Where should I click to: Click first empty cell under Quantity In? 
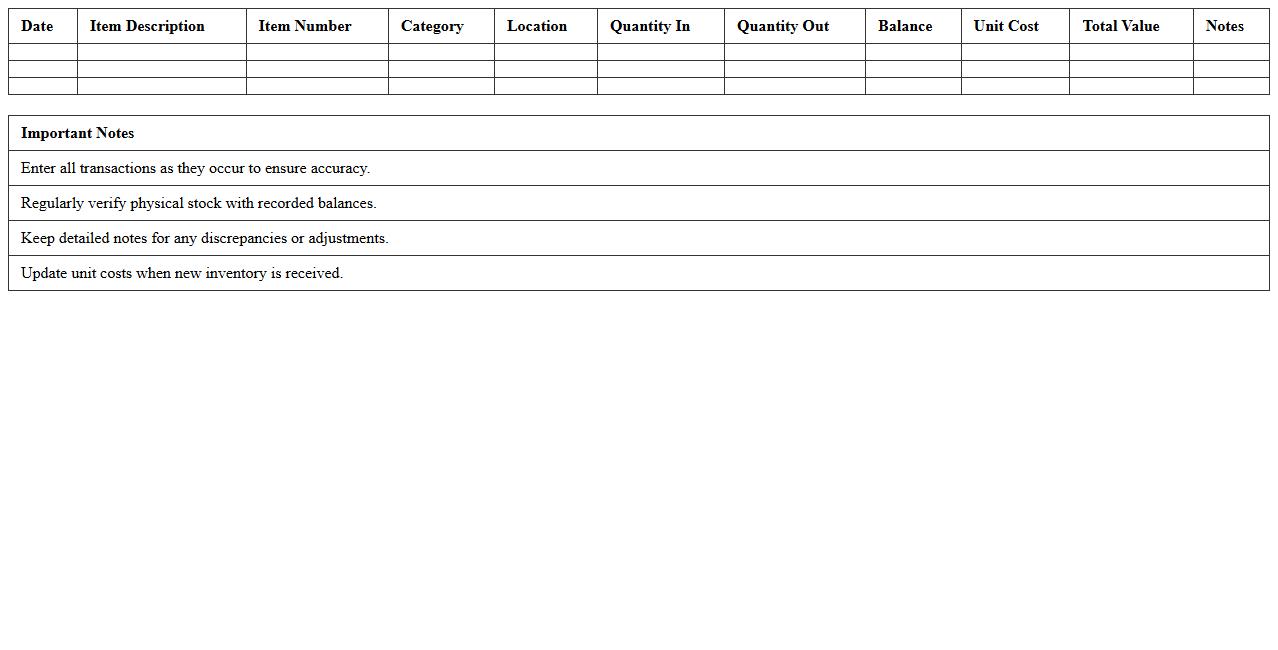pyautogui.click(x=661, y=52)
